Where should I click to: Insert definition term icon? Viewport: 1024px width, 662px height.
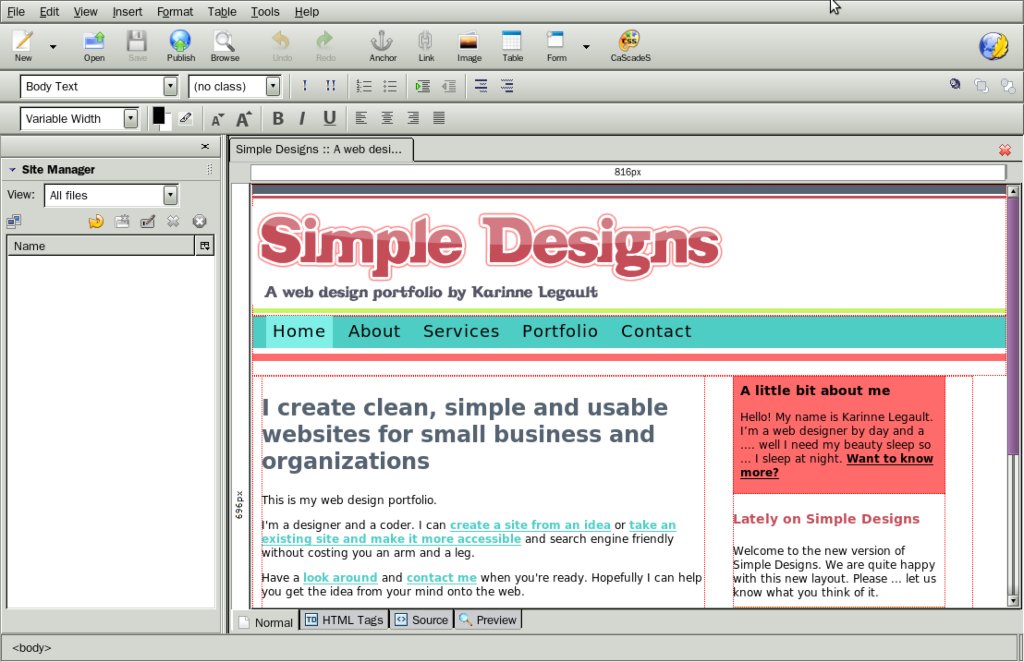click(481, 86)
